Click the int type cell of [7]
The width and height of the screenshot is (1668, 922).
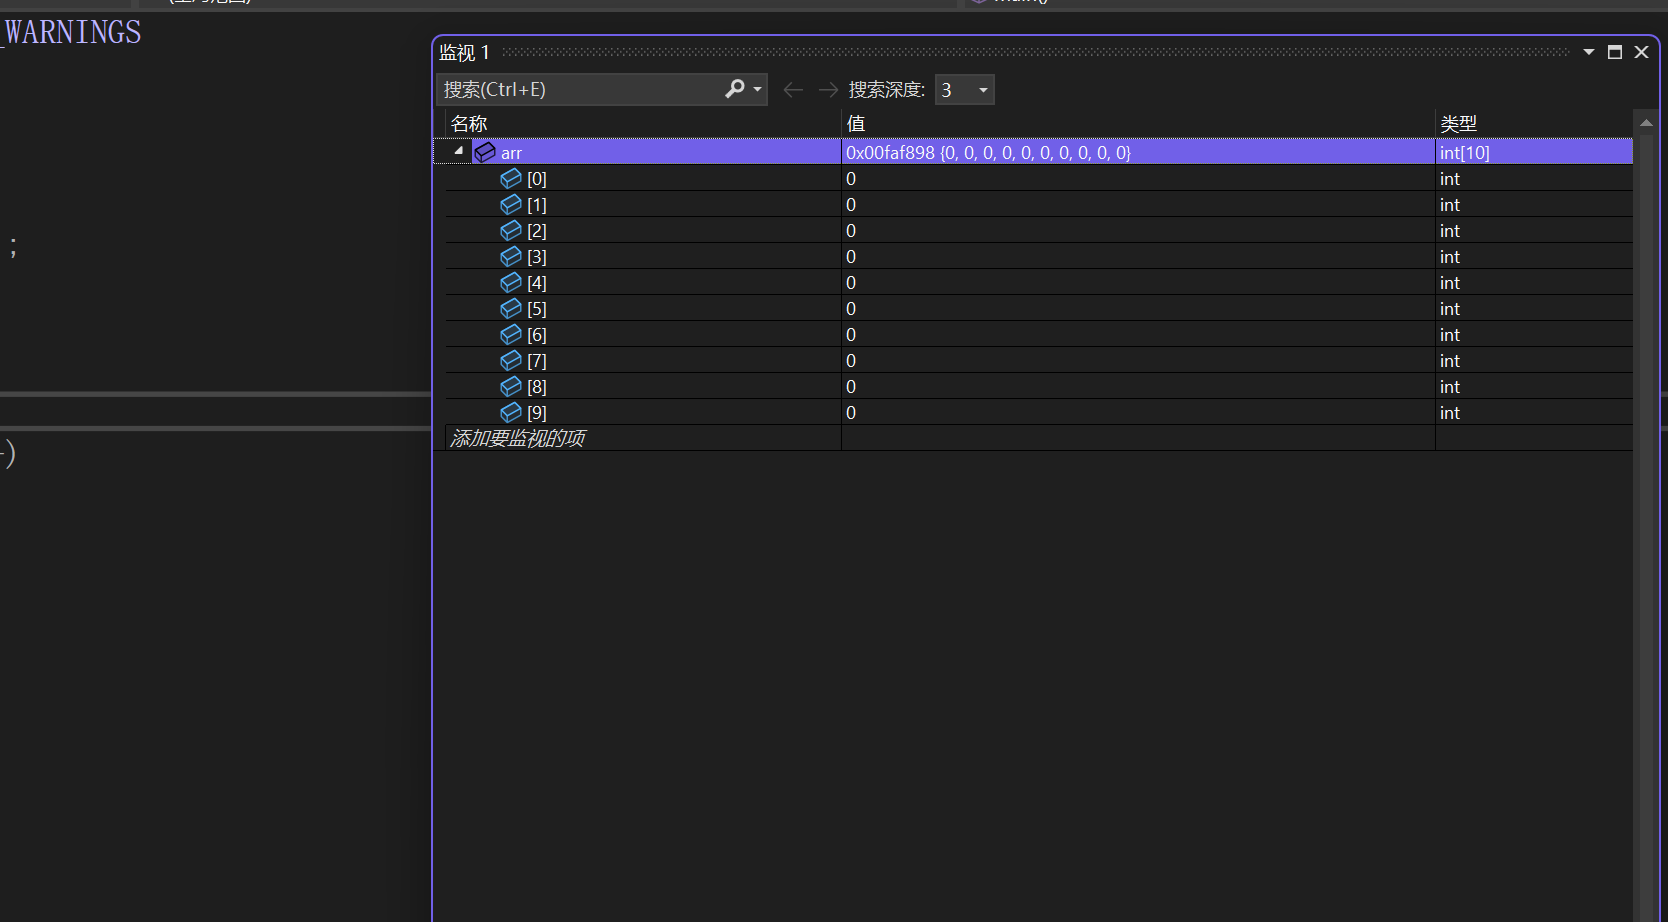pyautogui.click(x=1534, y=361)
